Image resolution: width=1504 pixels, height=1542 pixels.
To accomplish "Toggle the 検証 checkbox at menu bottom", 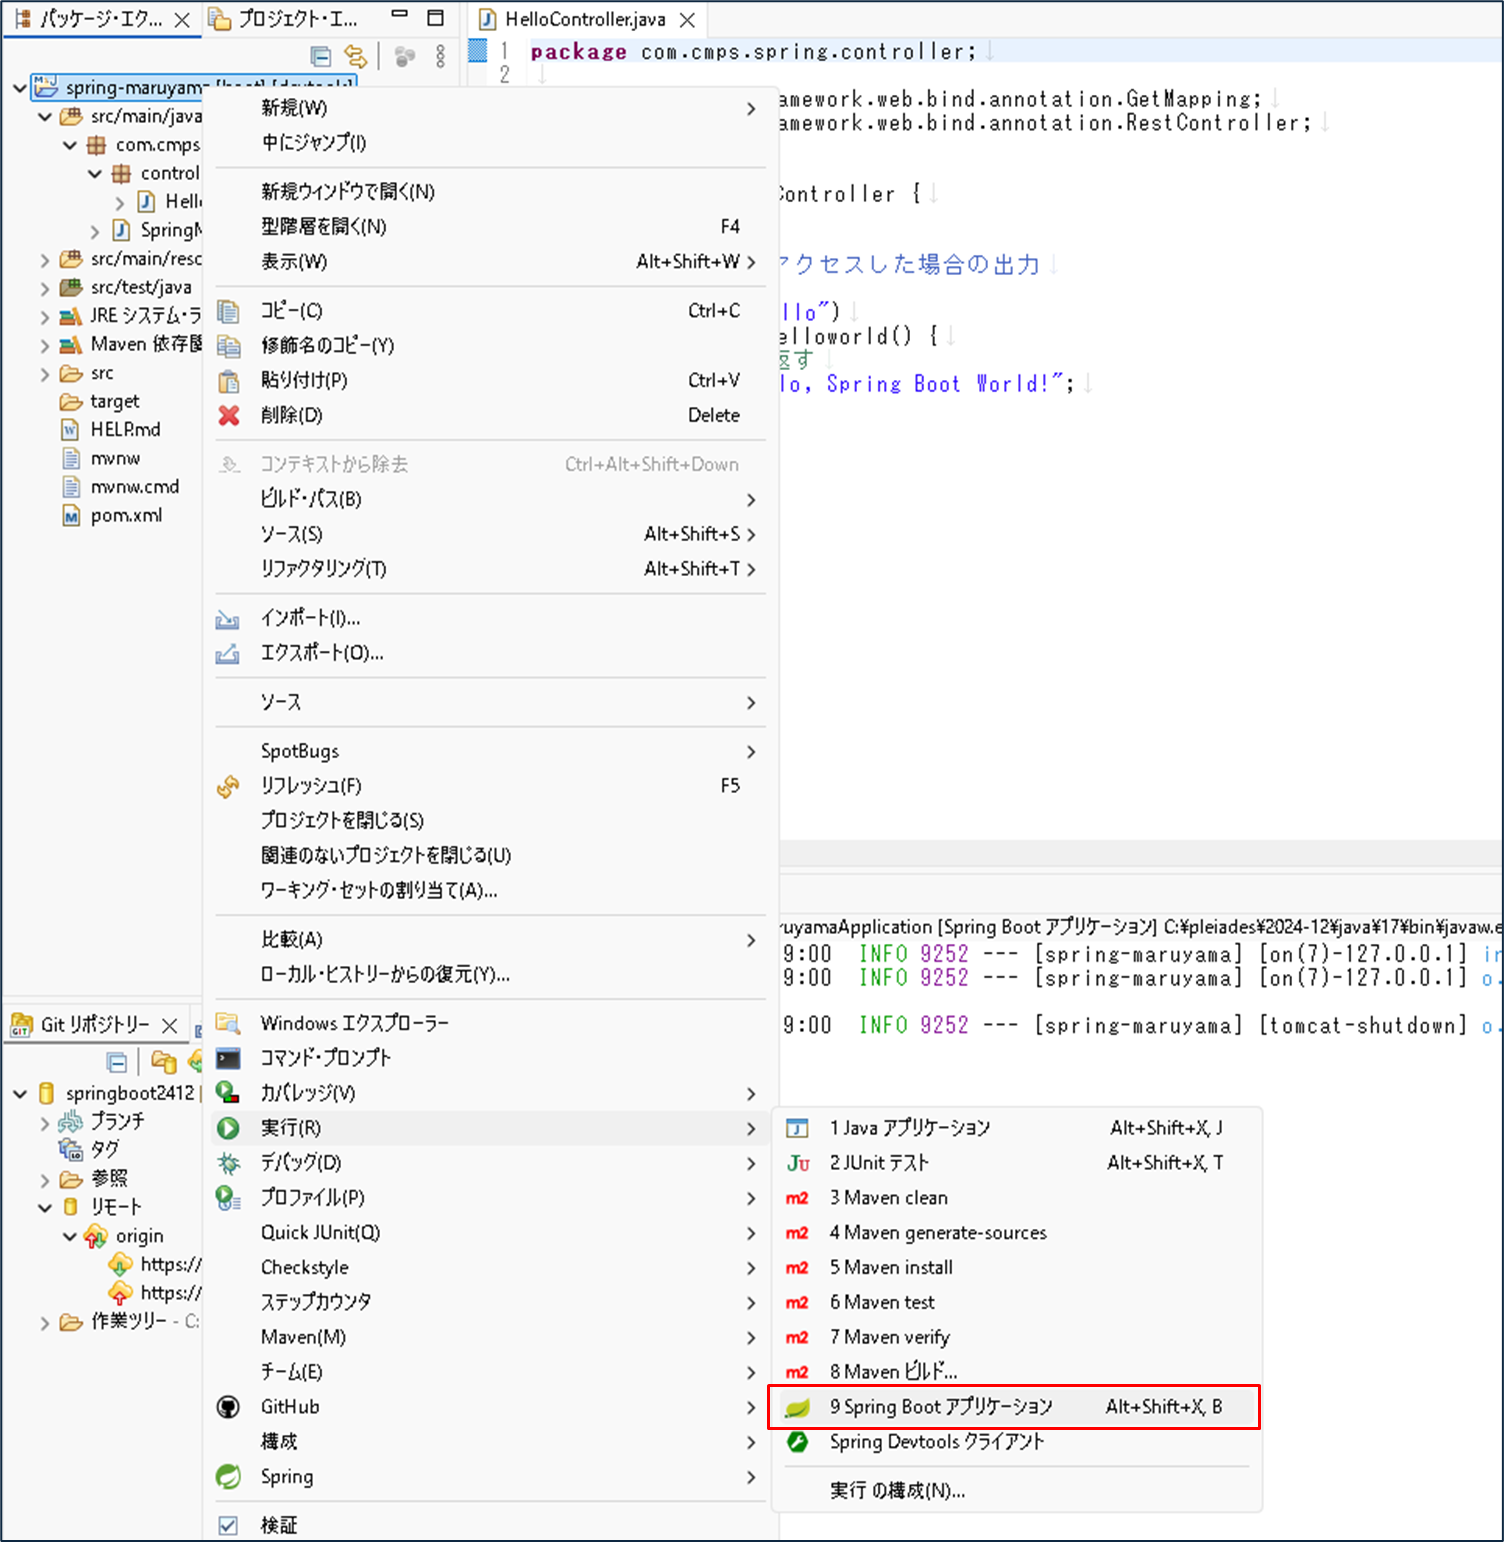I will coord(228,1525).
